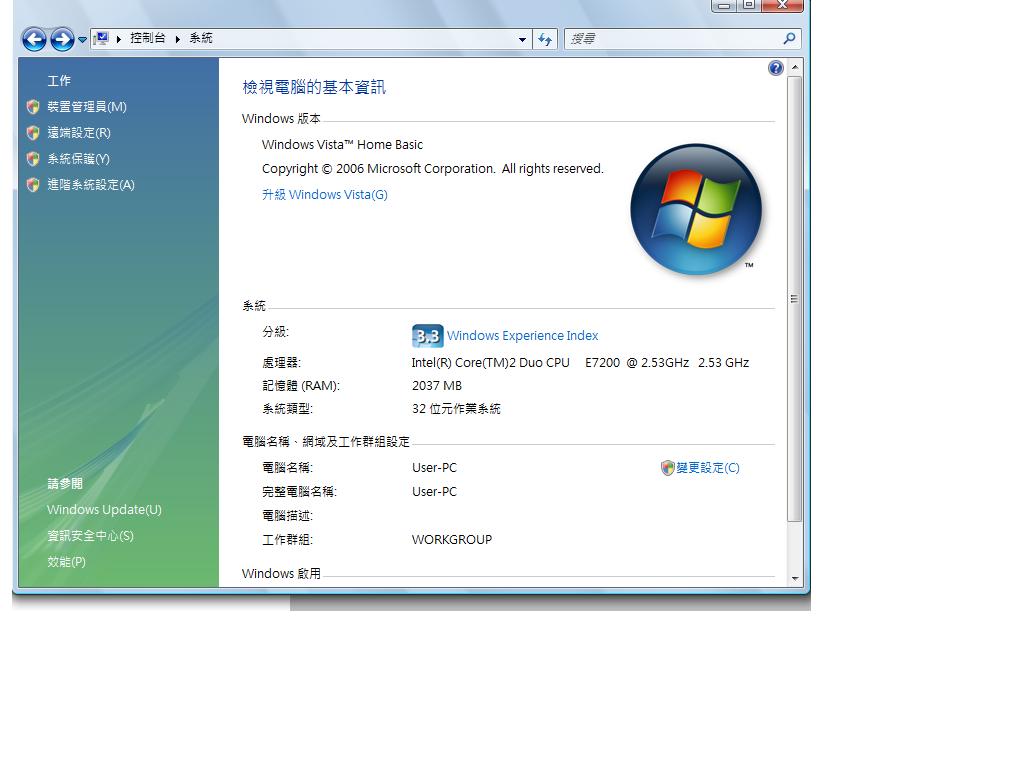Open the address bar history dropdown
Viewport: 1024px width, 768px height.
522,39
